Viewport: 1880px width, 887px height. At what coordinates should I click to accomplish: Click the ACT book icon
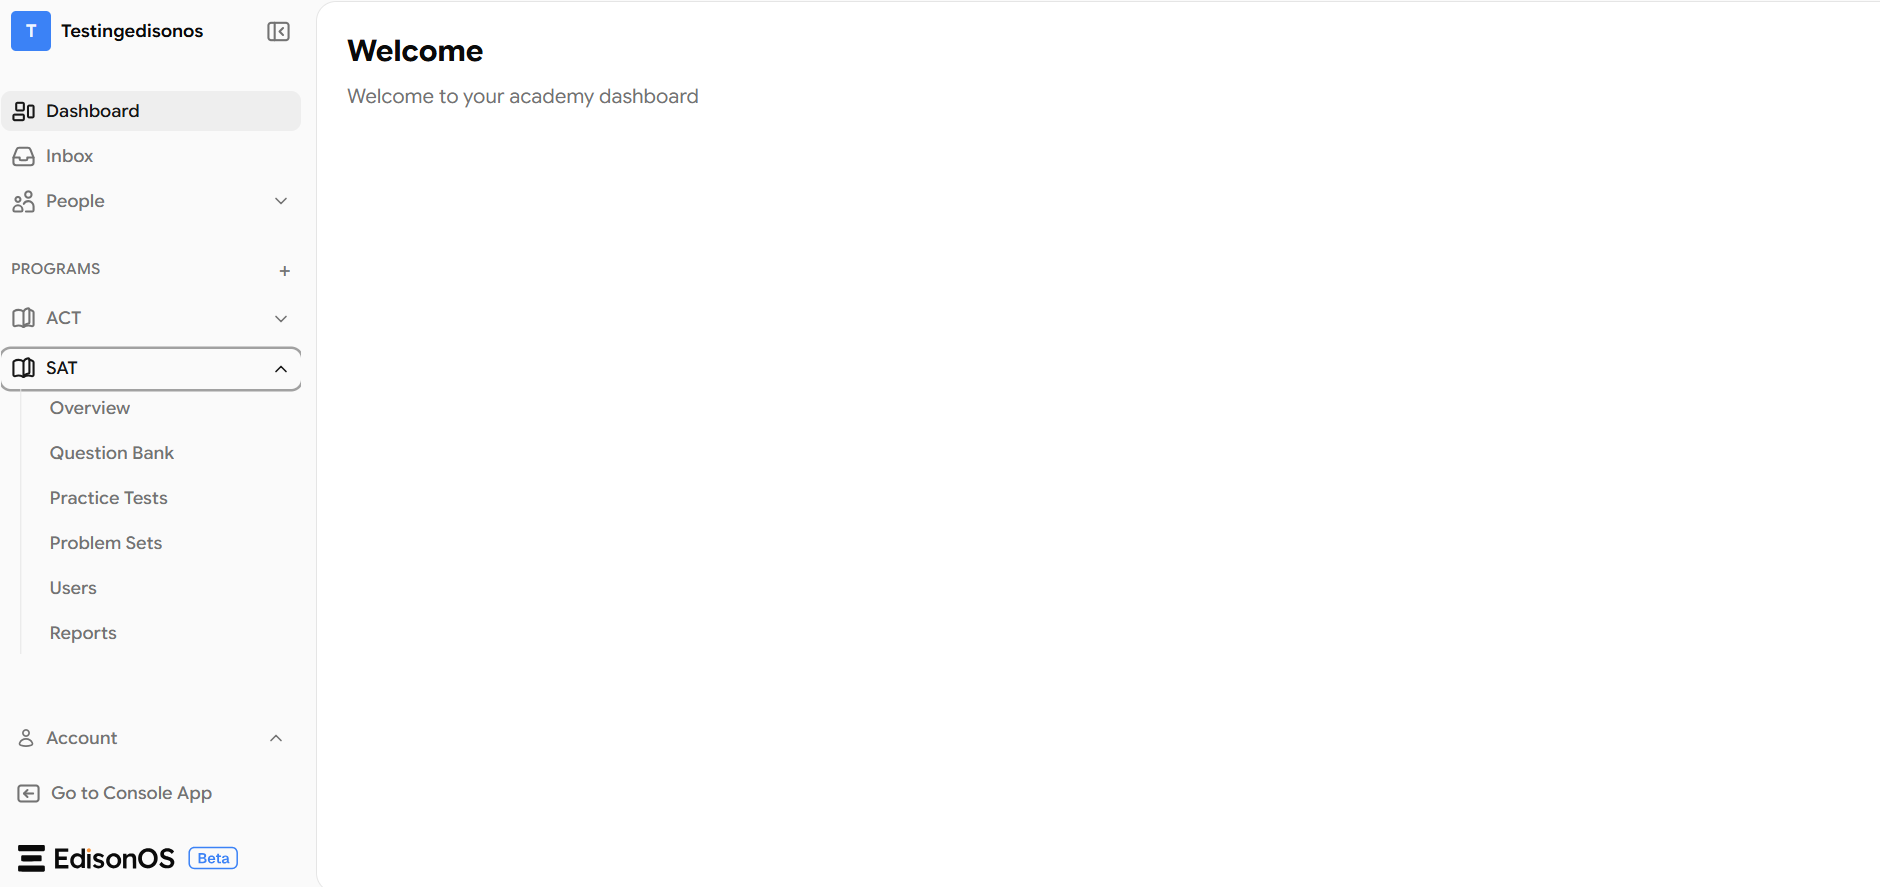pyautogui.click(x=24, y=318)
